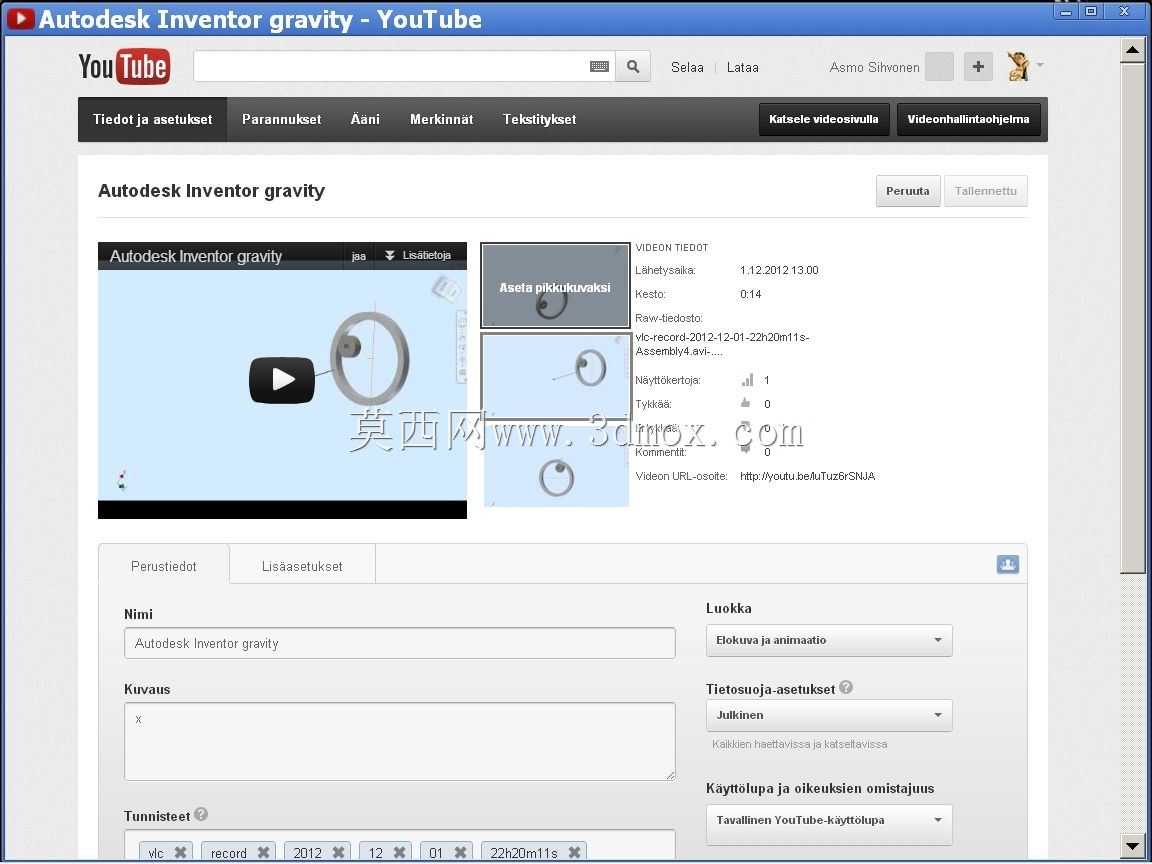Click the Katsele videosivulla button
Image resolution: width=1152 pixels, height=864 pixels.
824,119
